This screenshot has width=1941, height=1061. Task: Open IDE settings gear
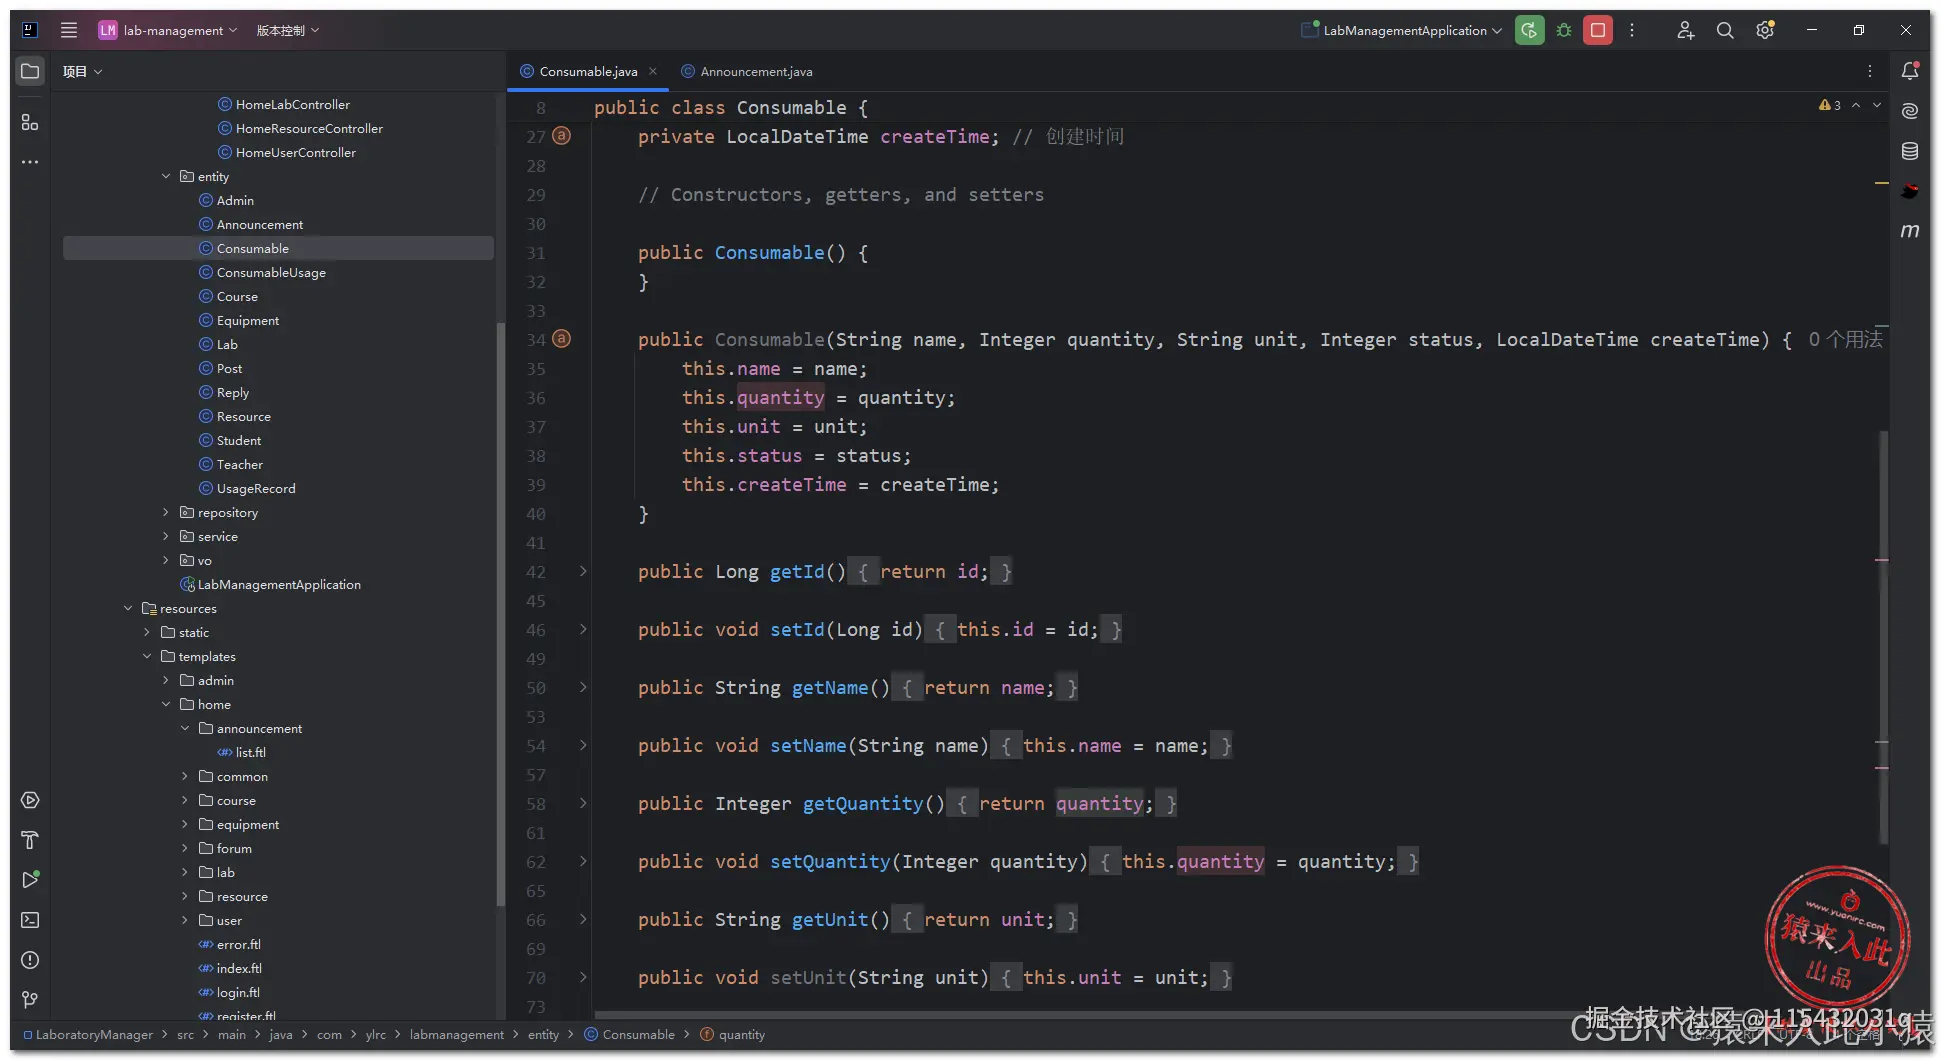point(1765,30)
